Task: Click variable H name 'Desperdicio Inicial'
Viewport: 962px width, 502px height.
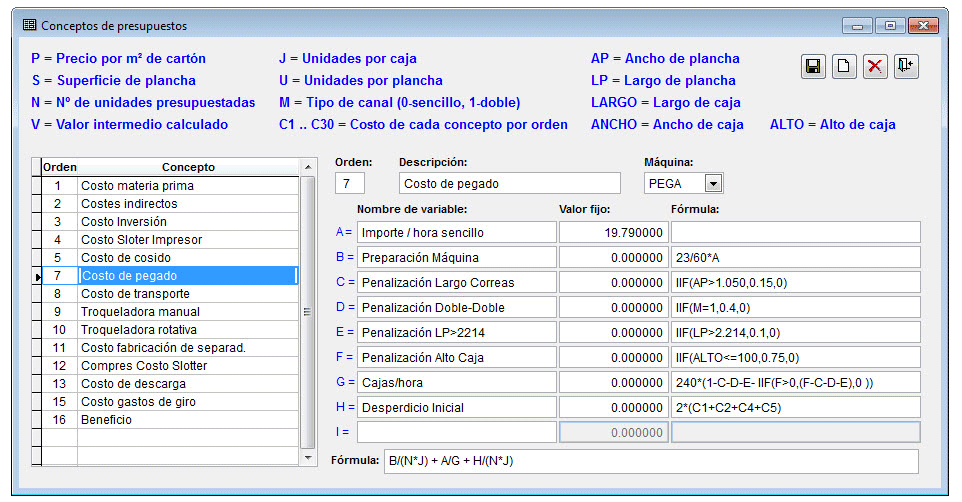Action: pyautogui.click(x=456, y=407)
